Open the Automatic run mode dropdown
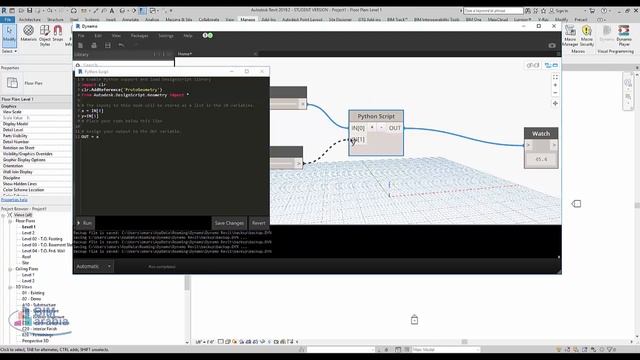Screen dimensions: 640x360 pos(94,267)
